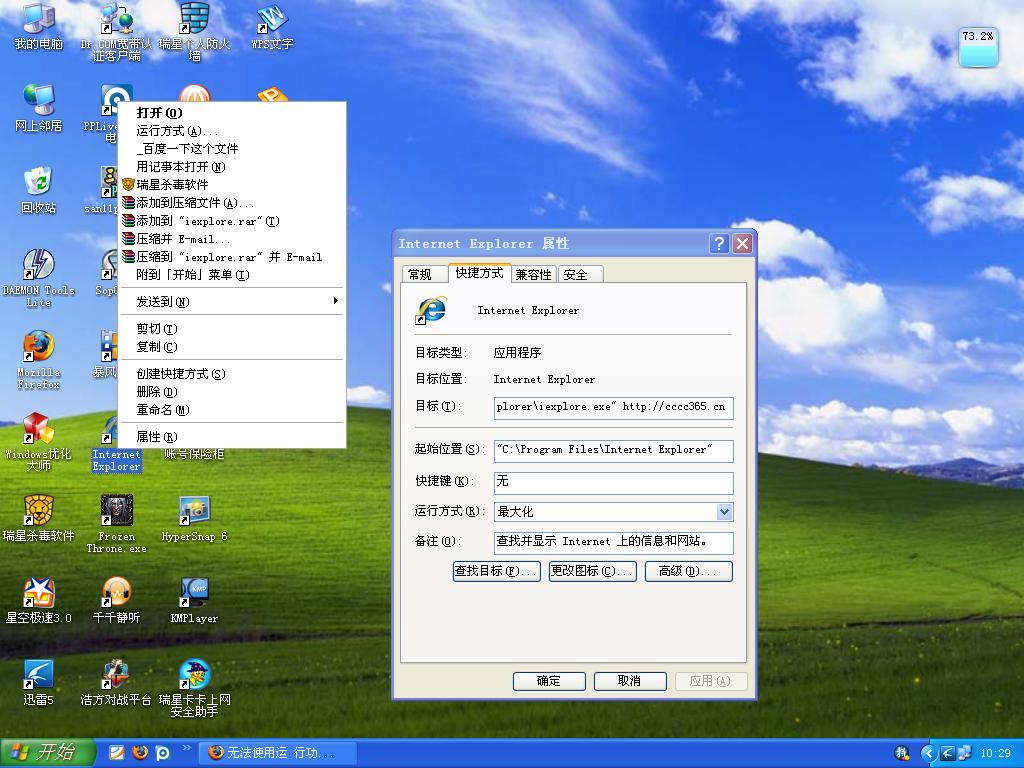Choose 创建快捷方式(S) menu entry
This screenshot has height=768, width=1024.
click(x=232, y=374)
